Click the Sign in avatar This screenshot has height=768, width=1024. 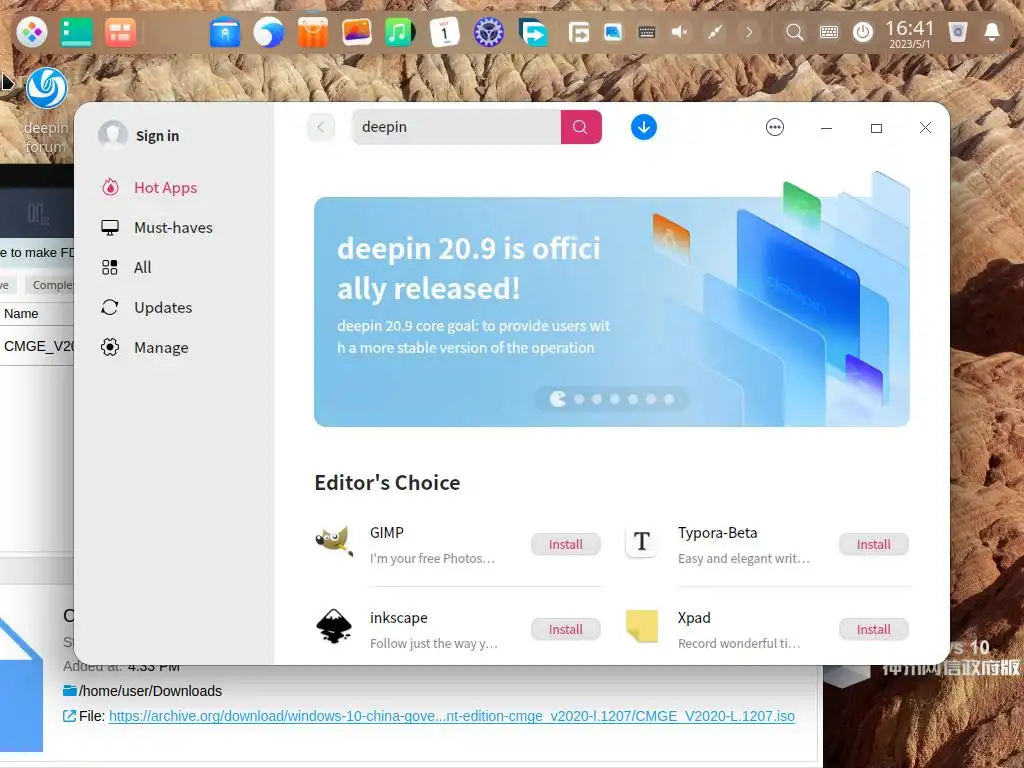pyautogui.click(x=112, y=135)
